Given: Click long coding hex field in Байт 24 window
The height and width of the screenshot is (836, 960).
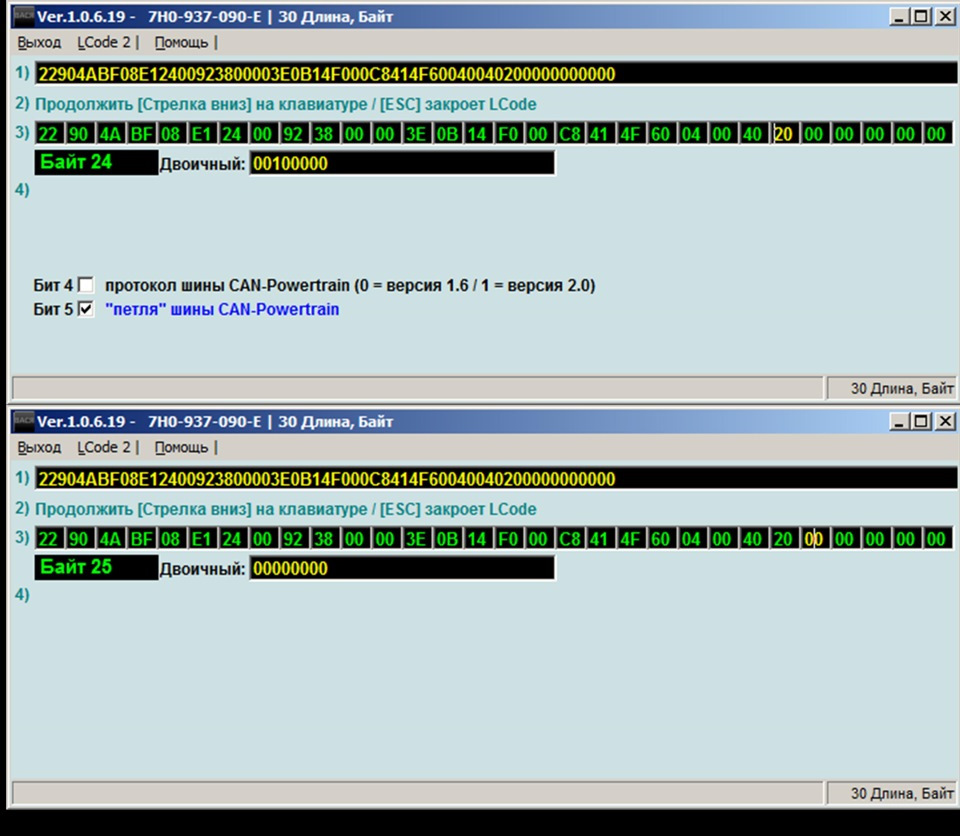Looking at the screenshot, I should point(496,74).
